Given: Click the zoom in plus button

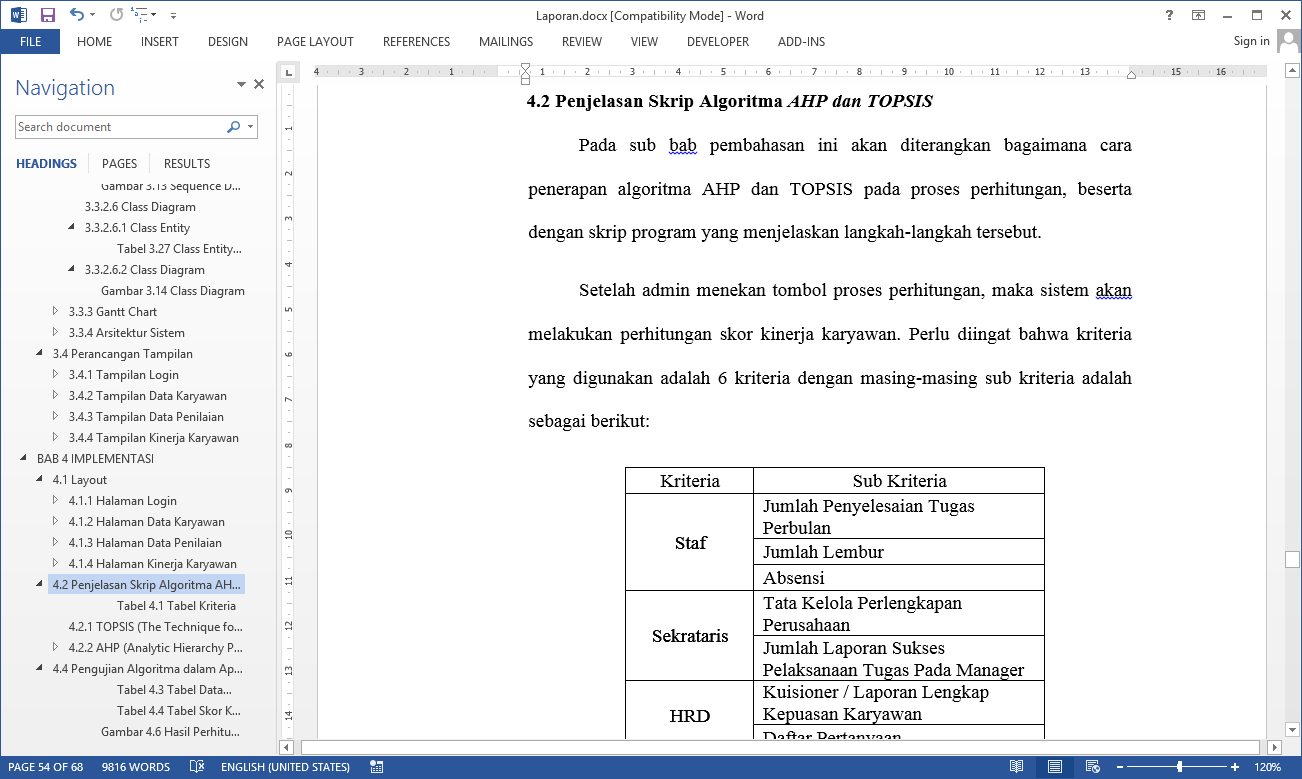Looking at the screenshot, I should click(x=1235, y=767).
